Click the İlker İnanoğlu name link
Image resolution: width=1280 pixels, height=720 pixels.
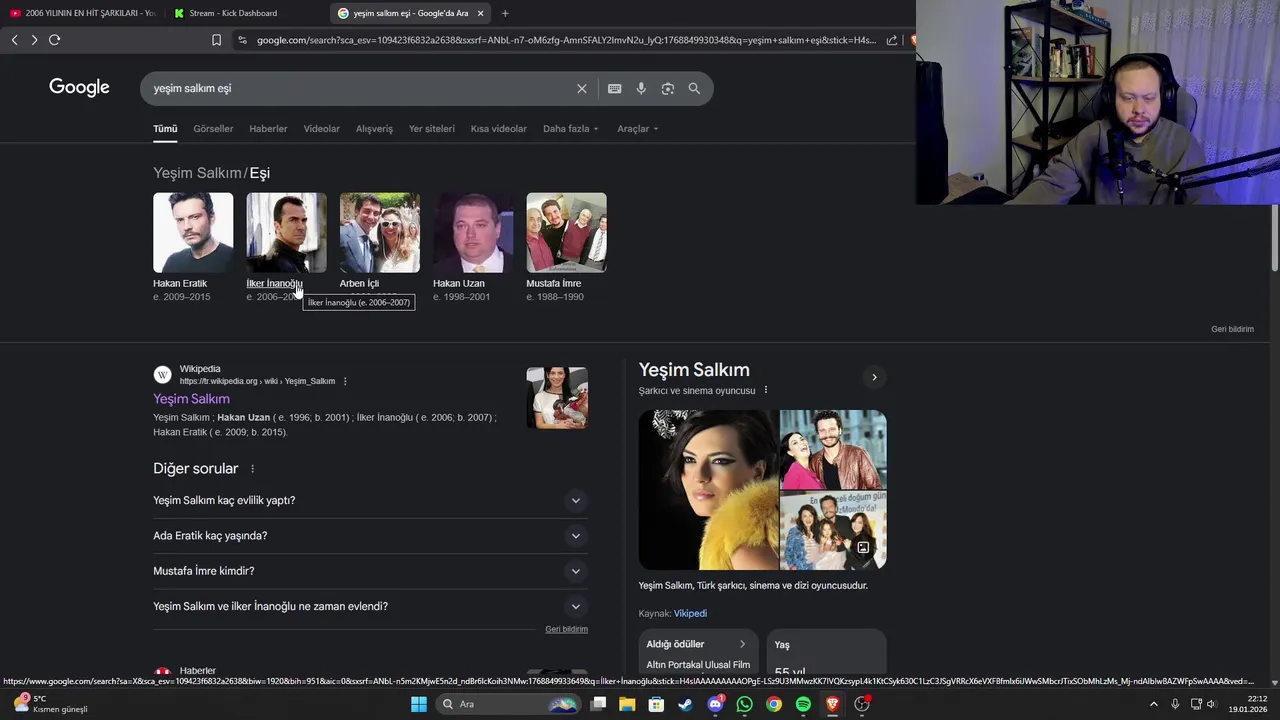pyautogui.click(x=274, y=284)
